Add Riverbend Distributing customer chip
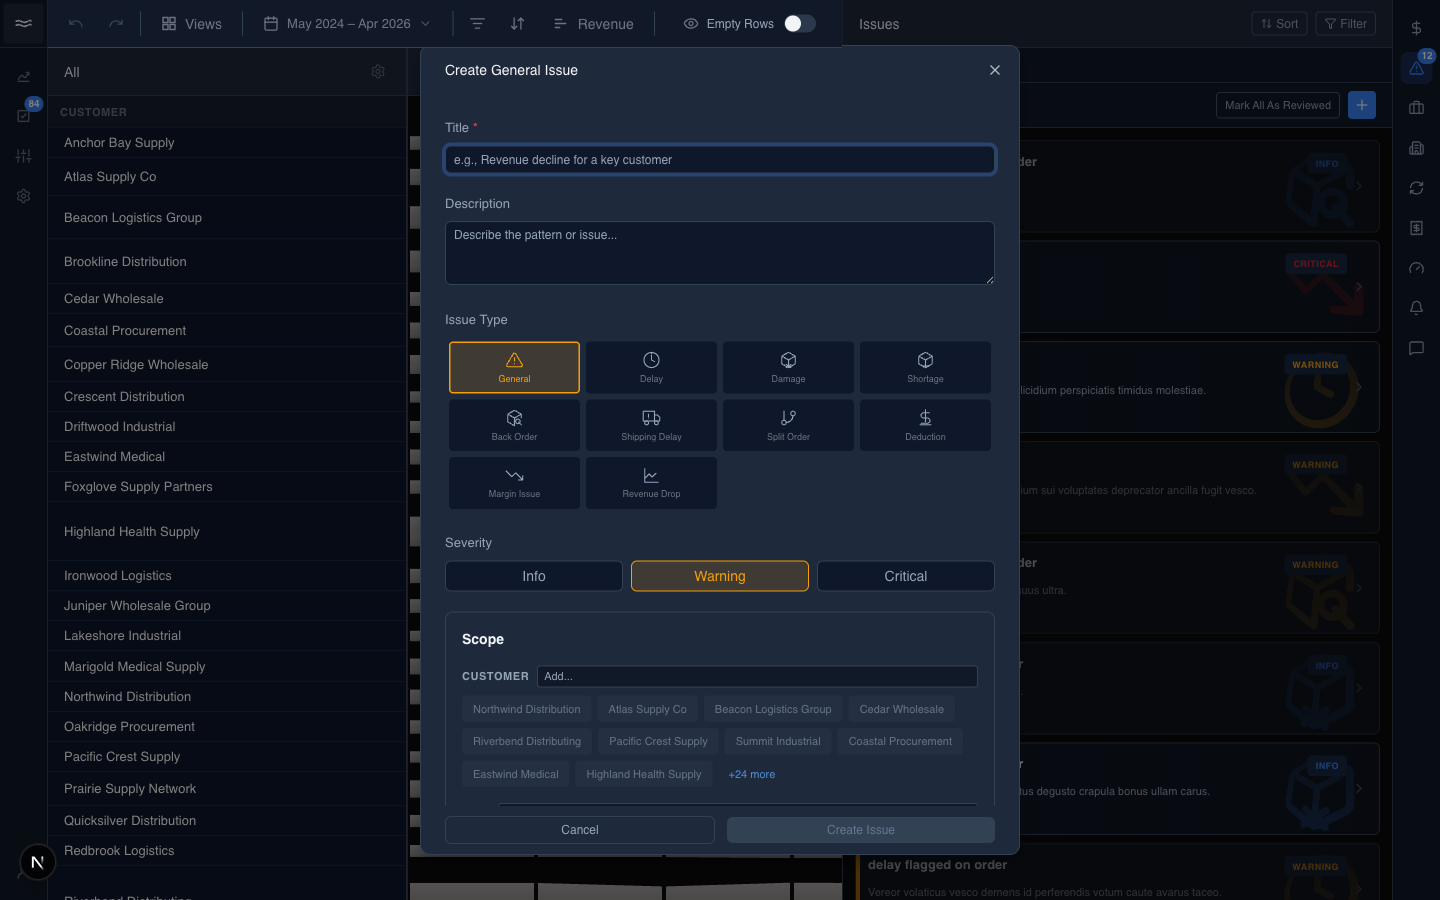Image resolution: width=1440 pixels, height=900 pixels. click(x=527, y=741)
